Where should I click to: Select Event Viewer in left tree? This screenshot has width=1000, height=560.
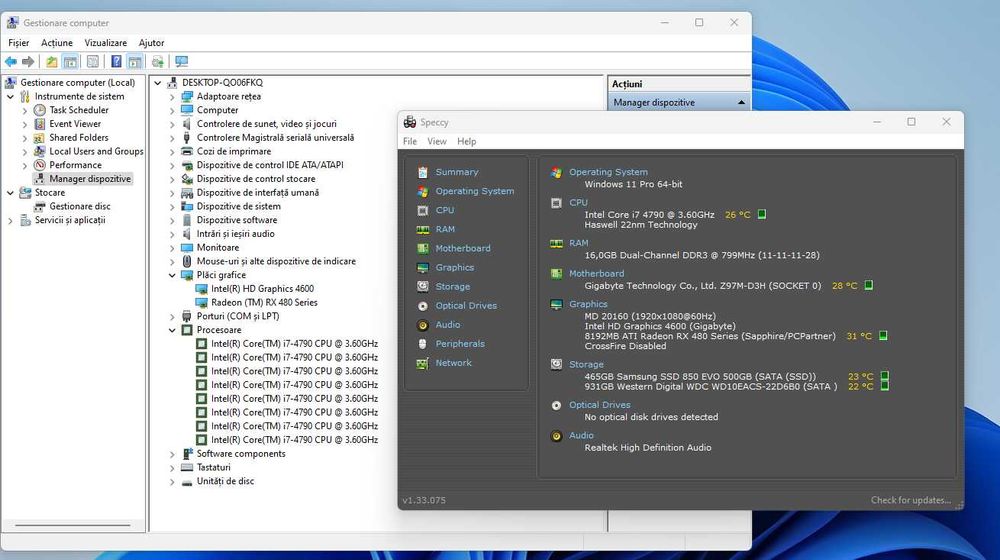[75, 124]
